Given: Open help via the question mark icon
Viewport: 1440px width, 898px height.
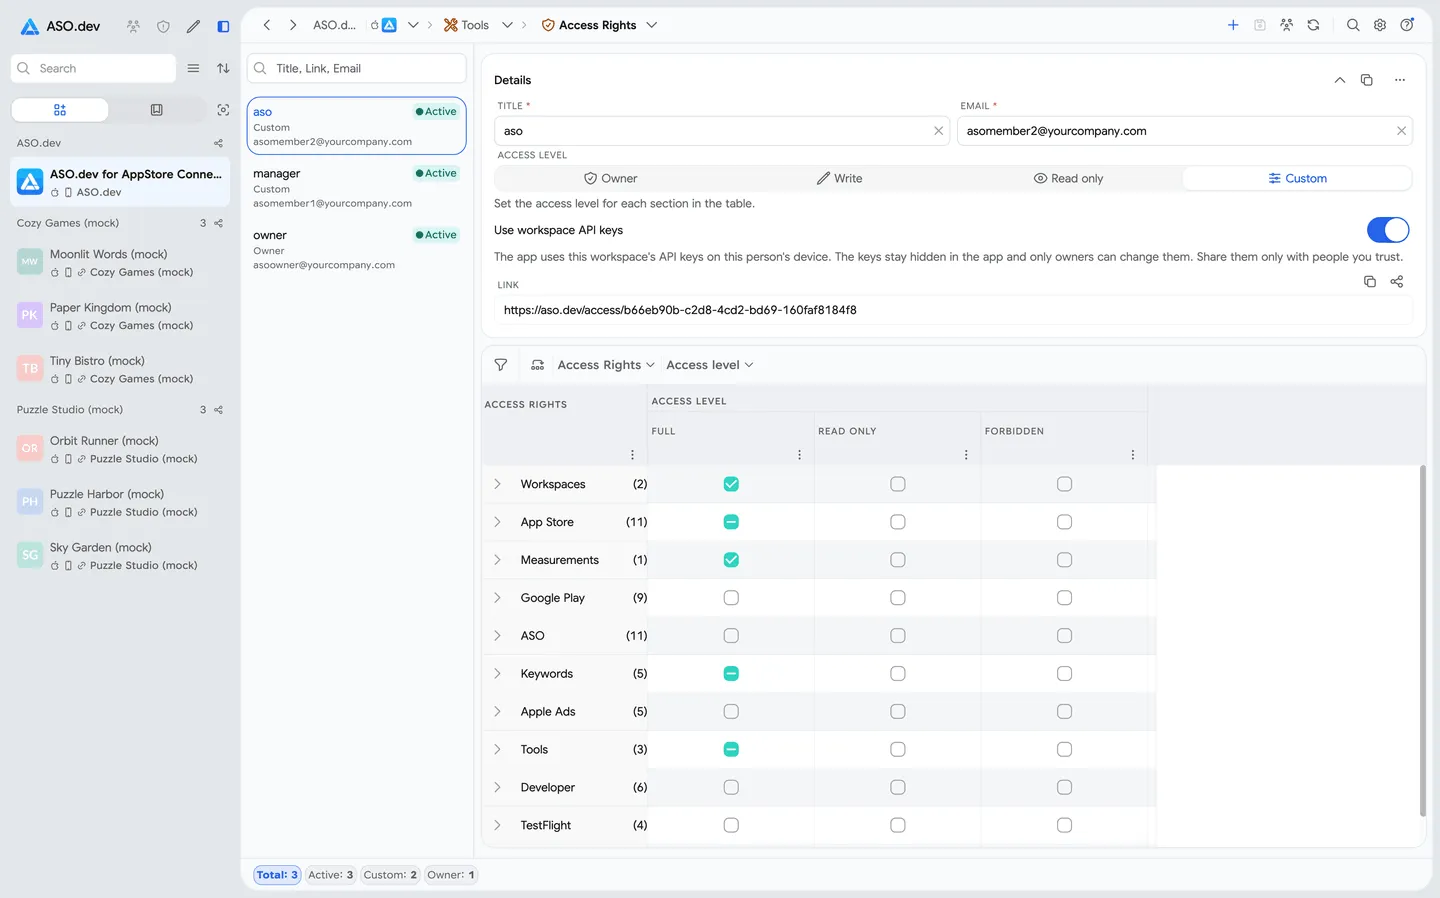Looking at the screenshot, I should (x=1407, y=25).
